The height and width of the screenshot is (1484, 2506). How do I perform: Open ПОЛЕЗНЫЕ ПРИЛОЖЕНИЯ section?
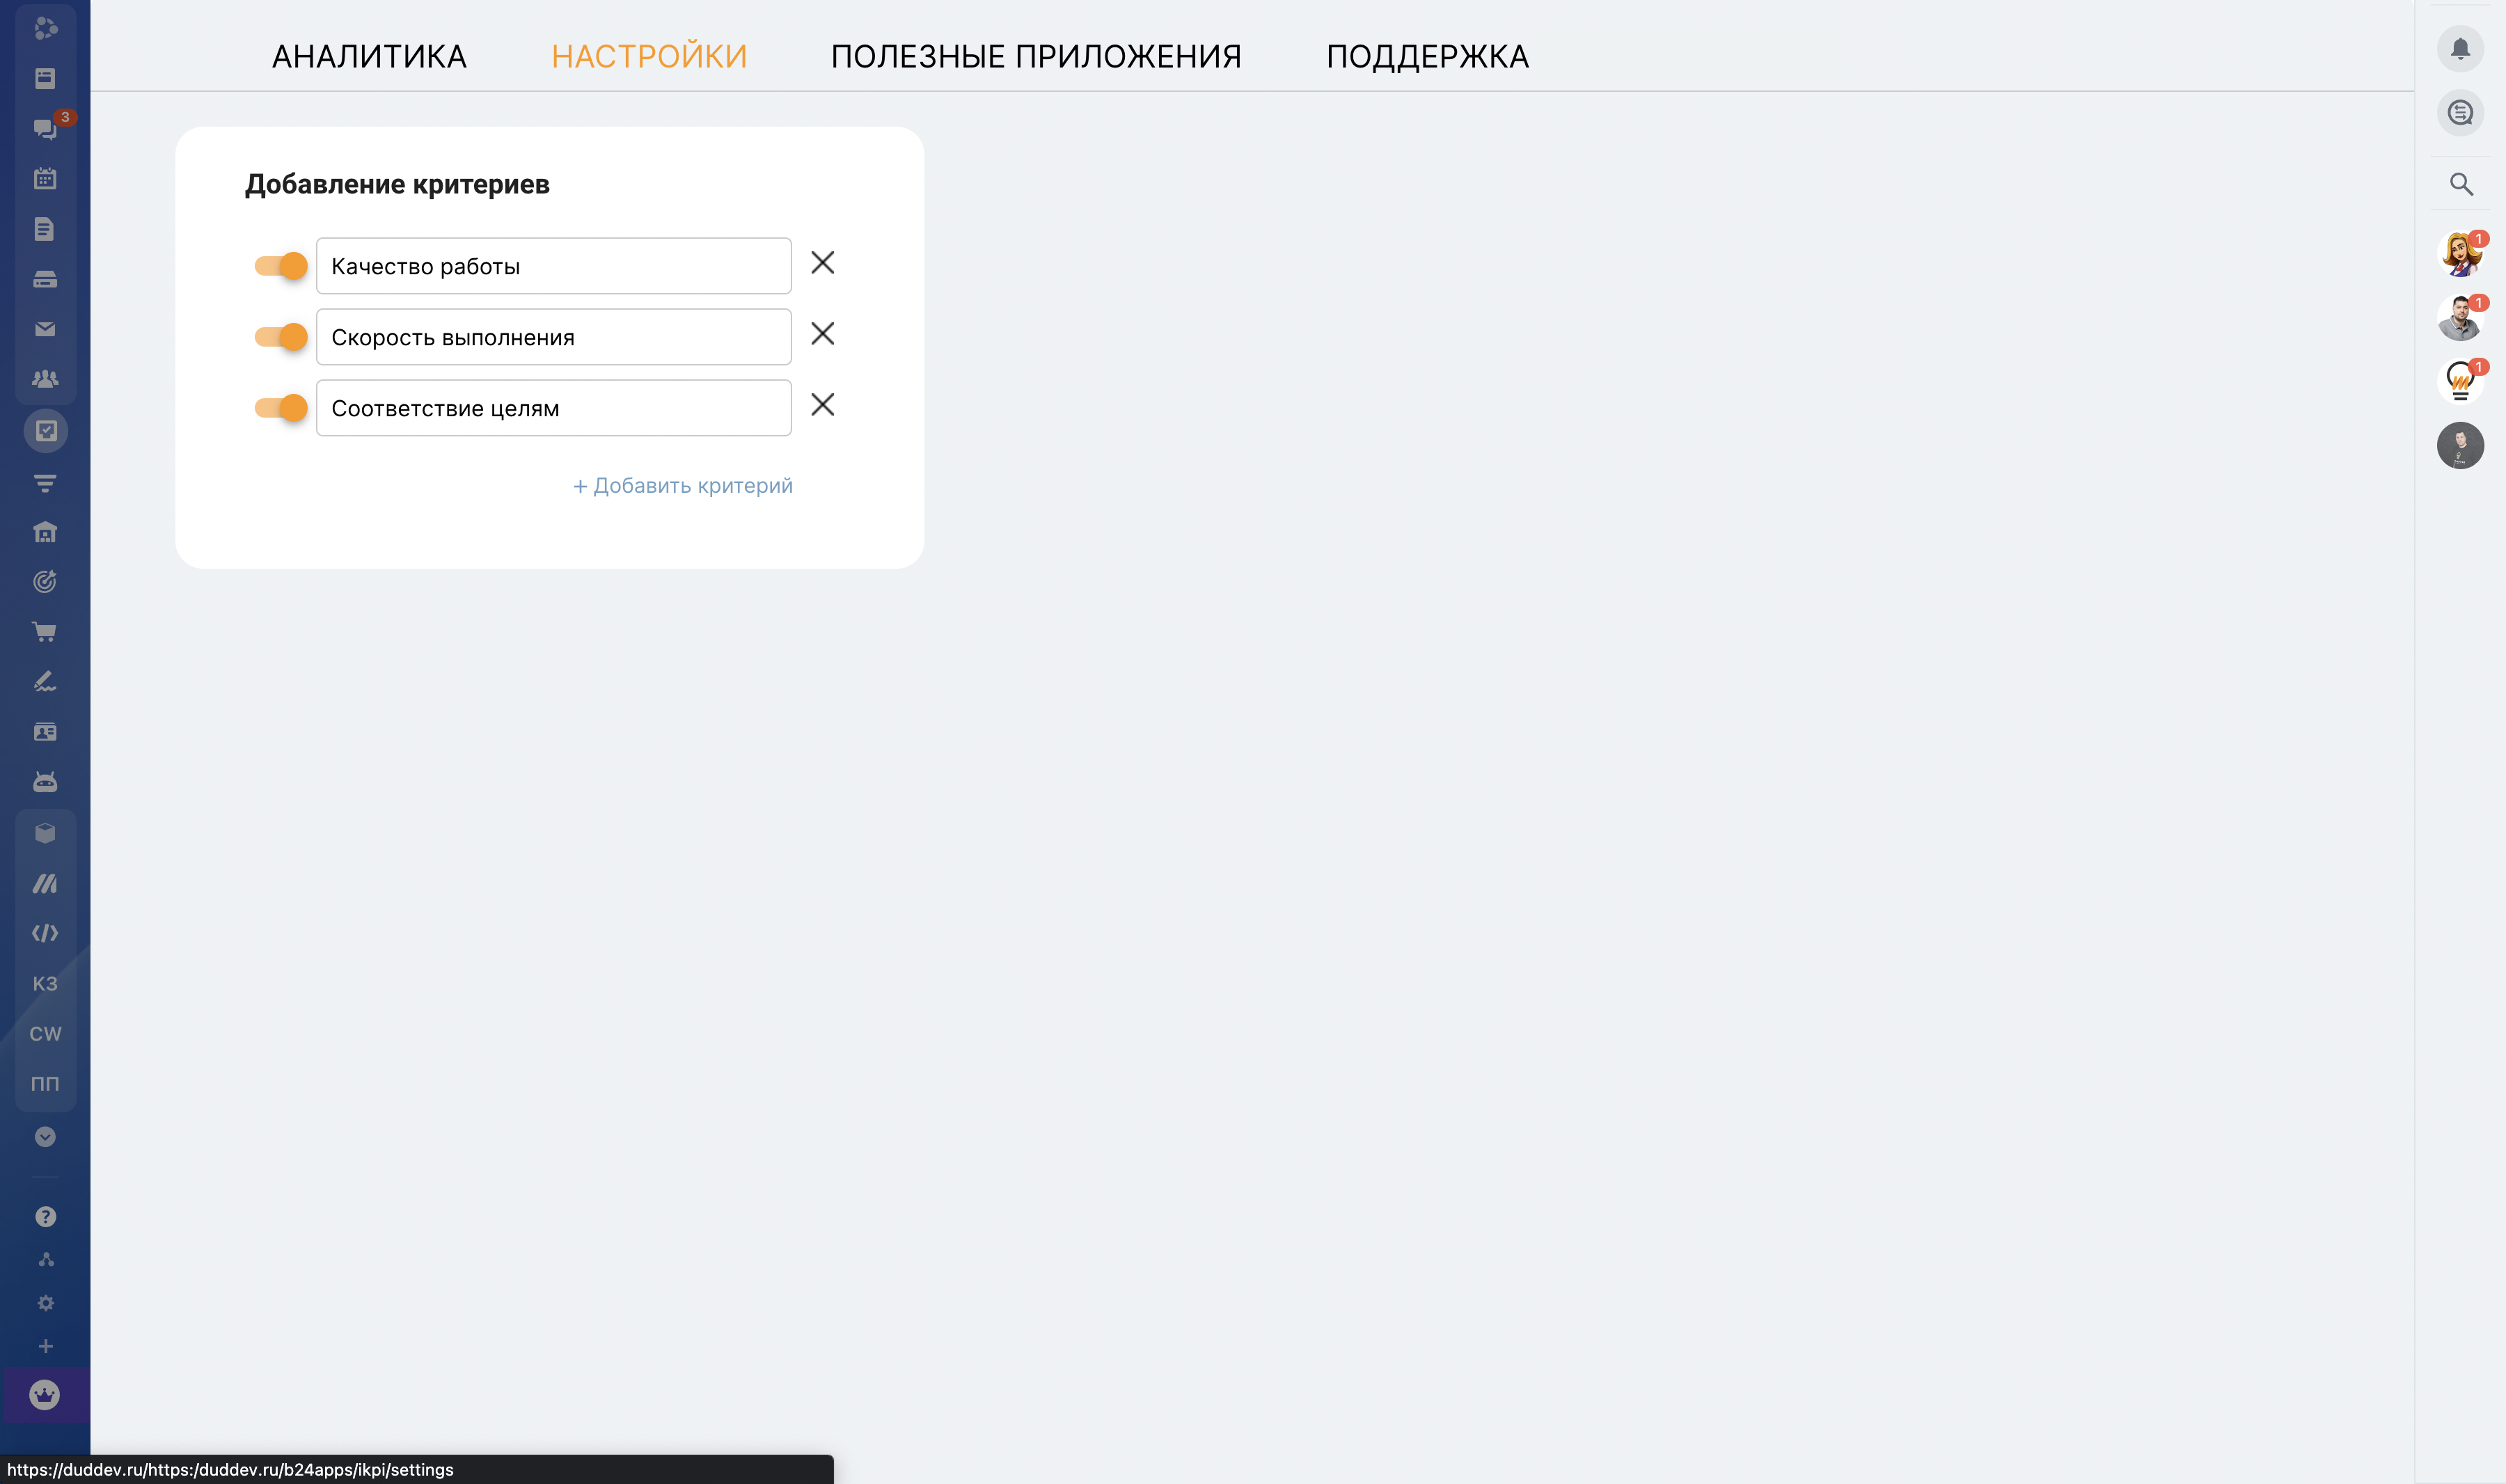point(1036,56)
